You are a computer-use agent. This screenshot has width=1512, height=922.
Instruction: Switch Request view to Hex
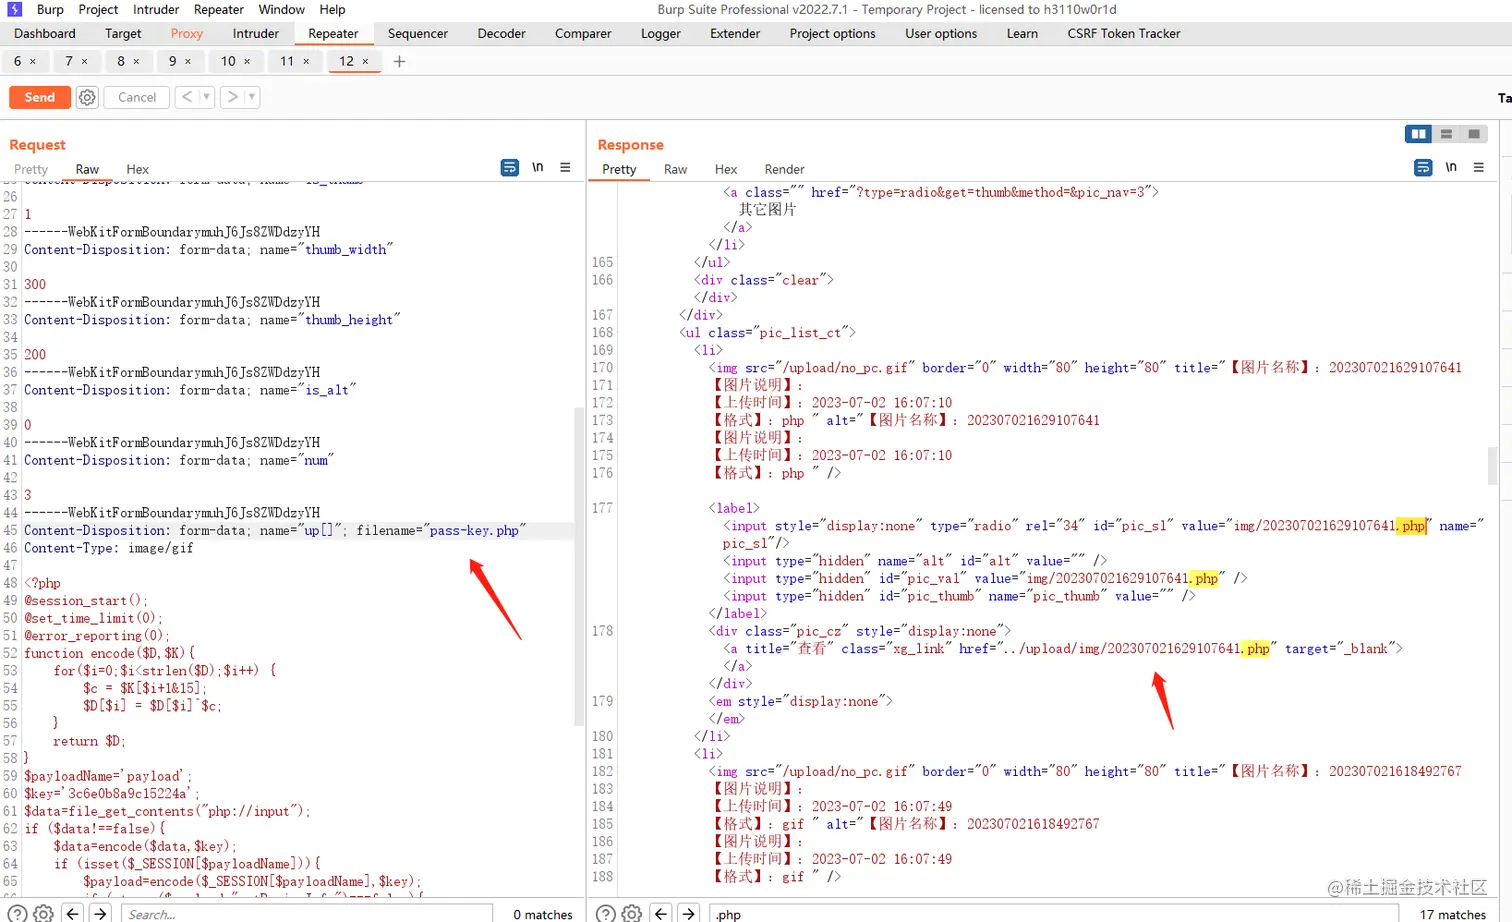pos(138,169)
